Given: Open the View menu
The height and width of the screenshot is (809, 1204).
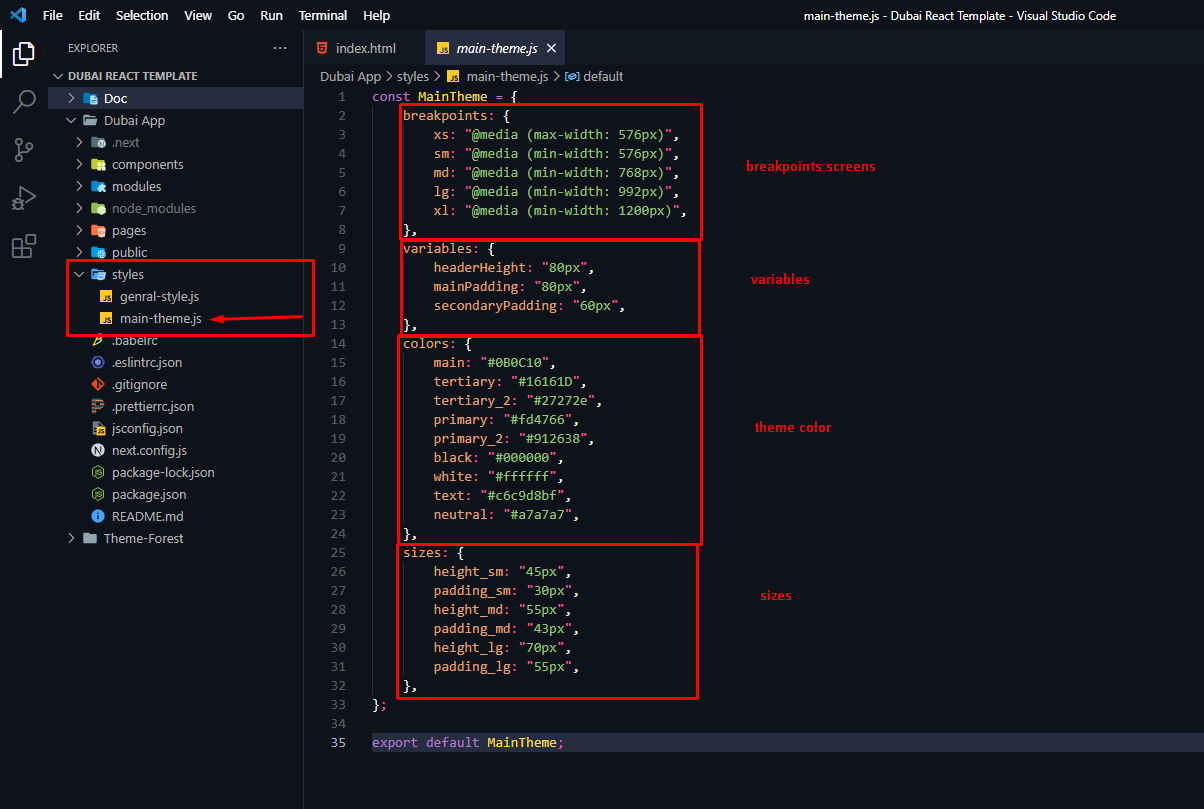Looking at the screenshot, I should tap(198, 15).
